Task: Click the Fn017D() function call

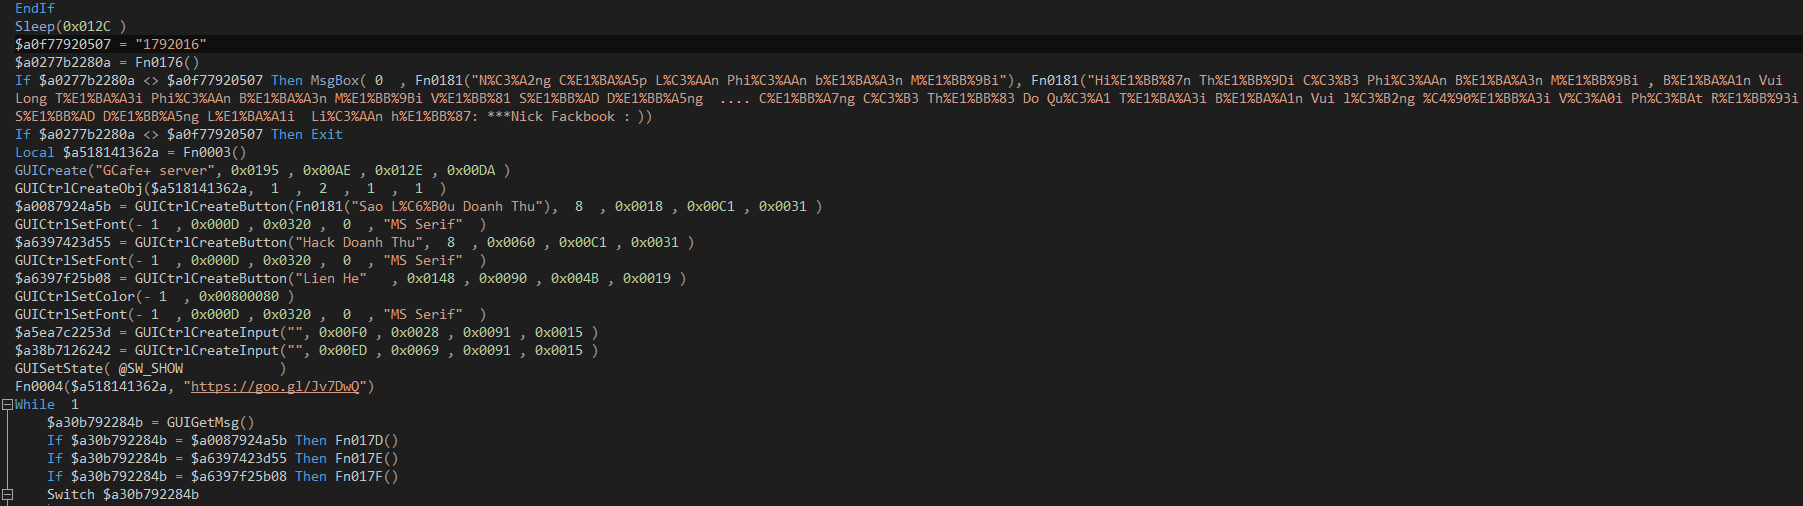Action: (366, 441)
